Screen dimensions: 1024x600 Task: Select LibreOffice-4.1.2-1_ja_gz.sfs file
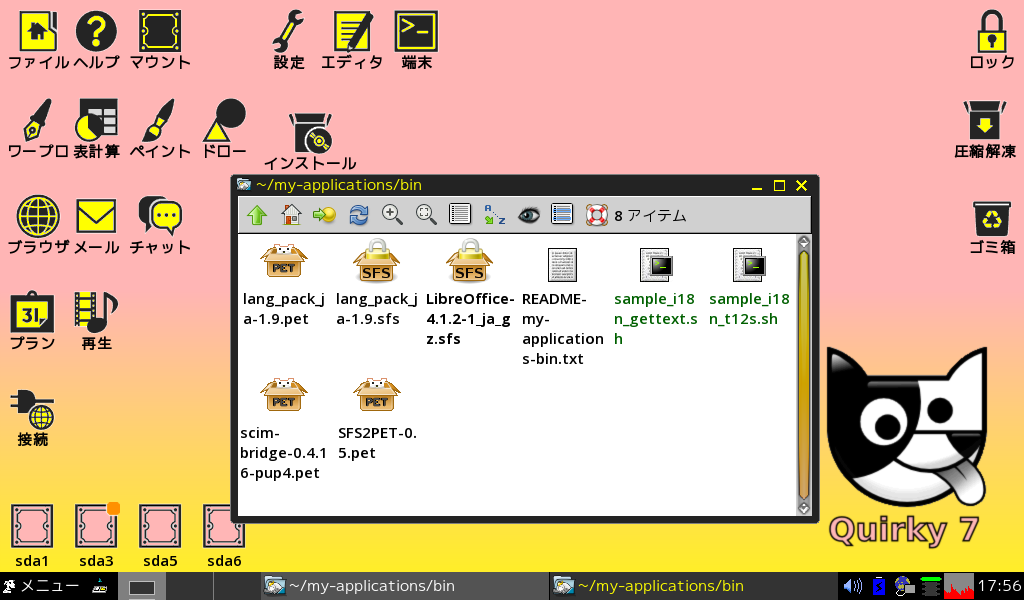470,292
